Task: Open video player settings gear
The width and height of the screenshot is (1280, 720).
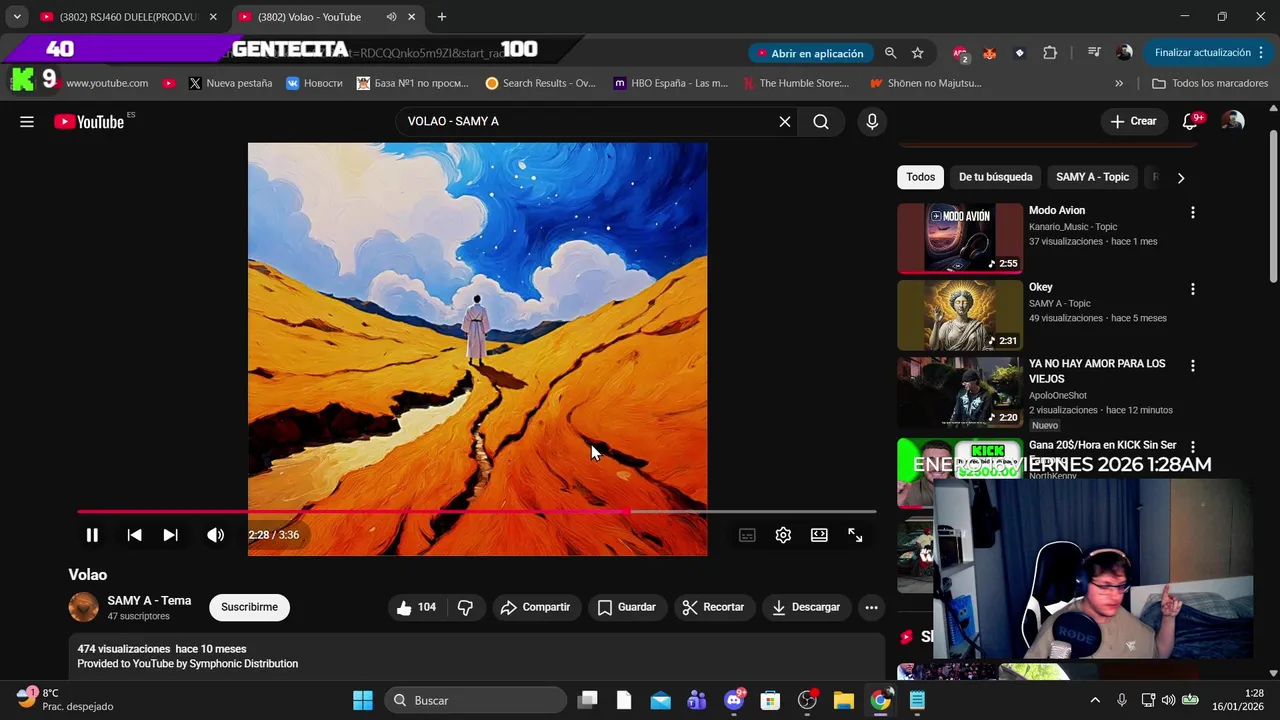Action: click(783, 535)
